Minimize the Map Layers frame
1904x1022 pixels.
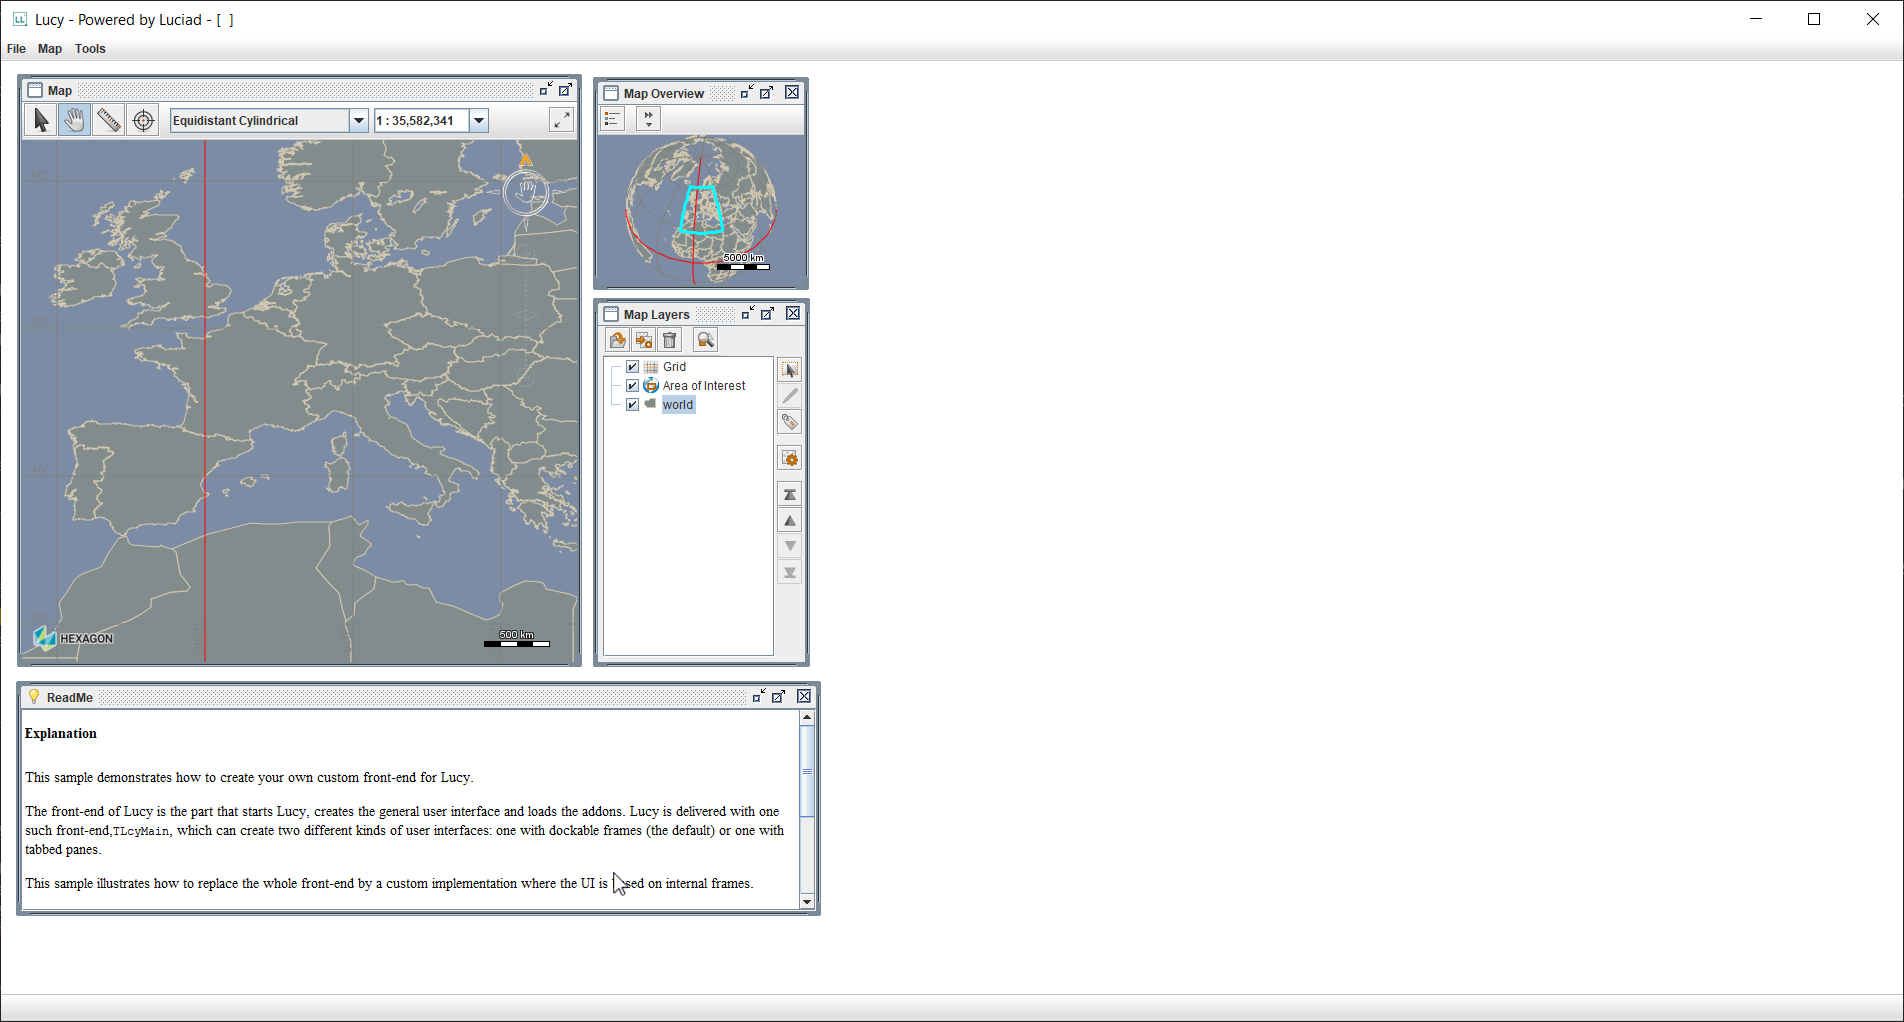click(748, 313)
